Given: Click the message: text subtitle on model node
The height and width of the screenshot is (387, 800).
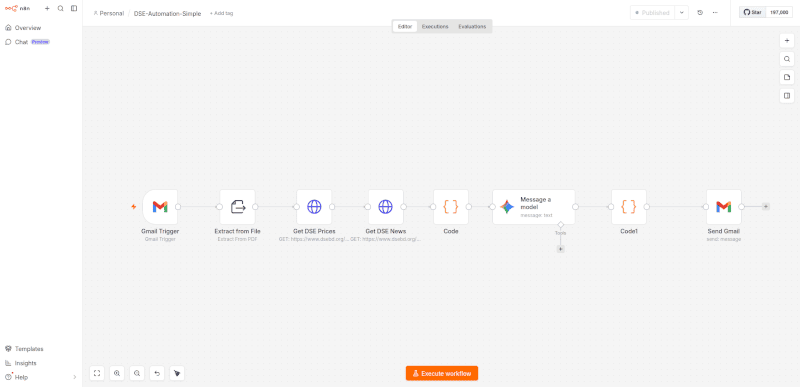Looking at the screenshot, I should pyautogui.click(x=536, y=215).
